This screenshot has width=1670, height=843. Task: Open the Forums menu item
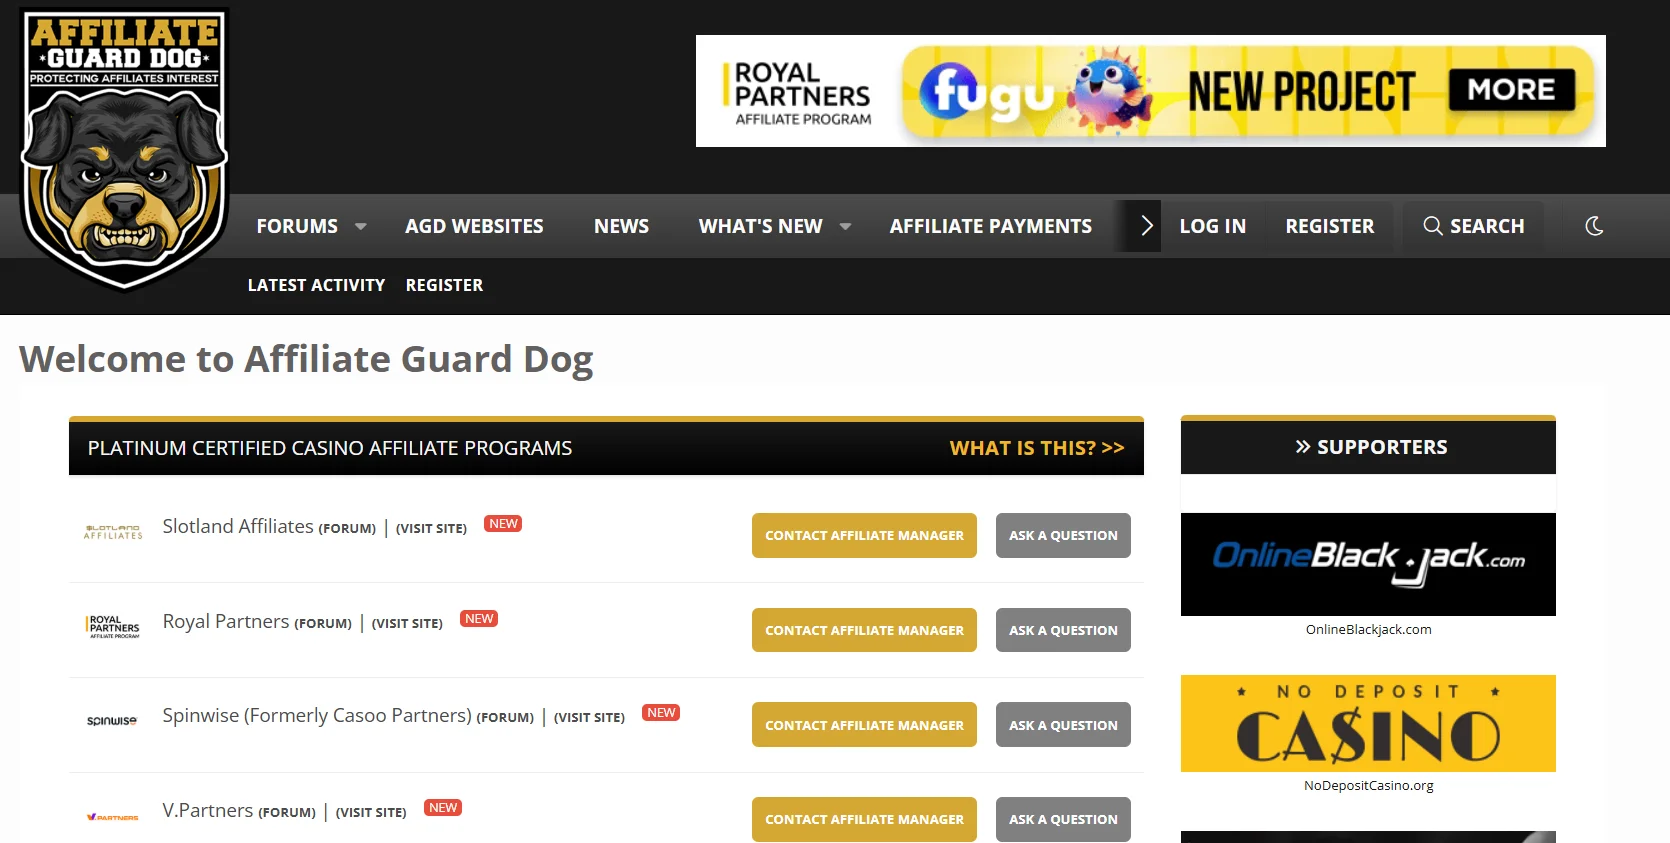point(297,226)
